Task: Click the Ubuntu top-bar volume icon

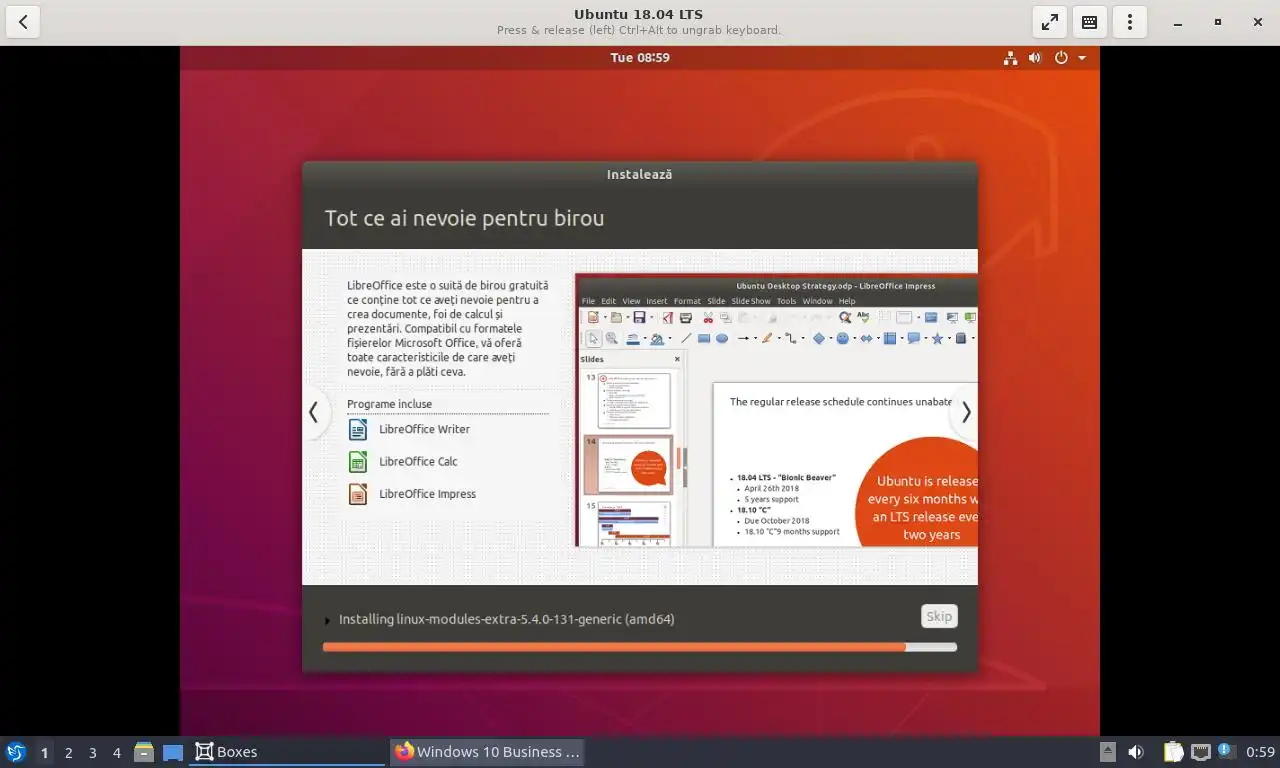Action: click(1035, 58)
